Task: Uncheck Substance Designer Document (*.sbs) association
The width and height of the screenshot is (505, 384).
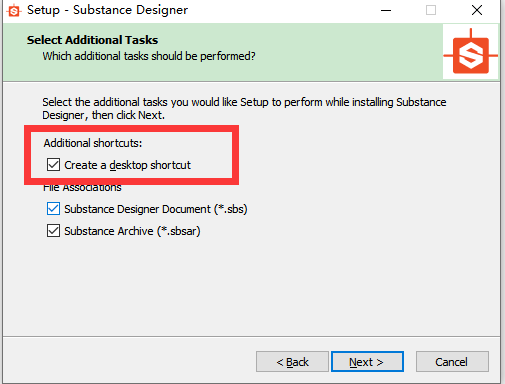Action: pyautogui.click(x=53, y=209)
